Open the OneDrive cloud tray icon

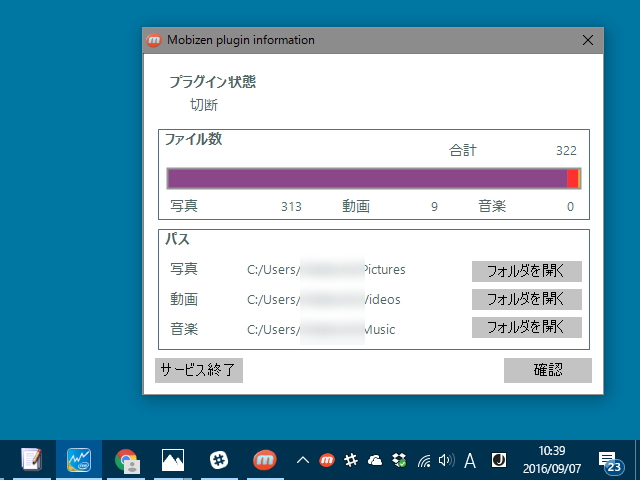375,460
